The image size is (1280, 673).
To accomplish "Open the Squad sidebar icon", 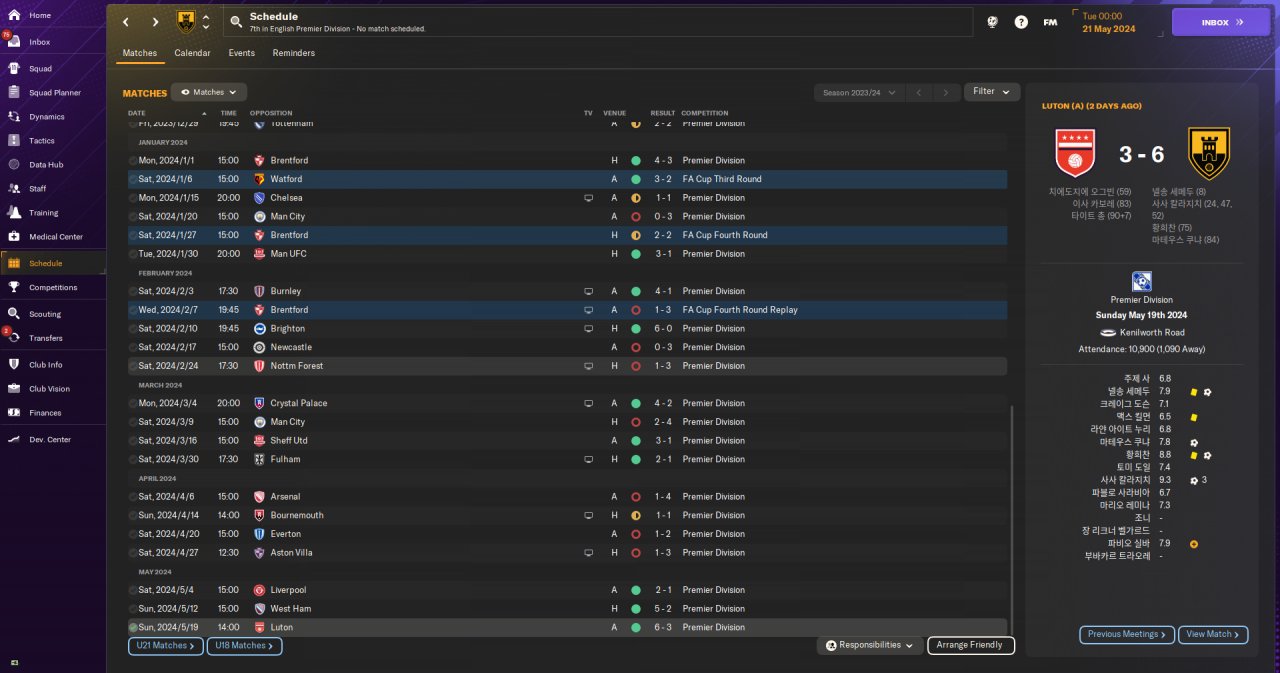I will (x=14, y=69).
